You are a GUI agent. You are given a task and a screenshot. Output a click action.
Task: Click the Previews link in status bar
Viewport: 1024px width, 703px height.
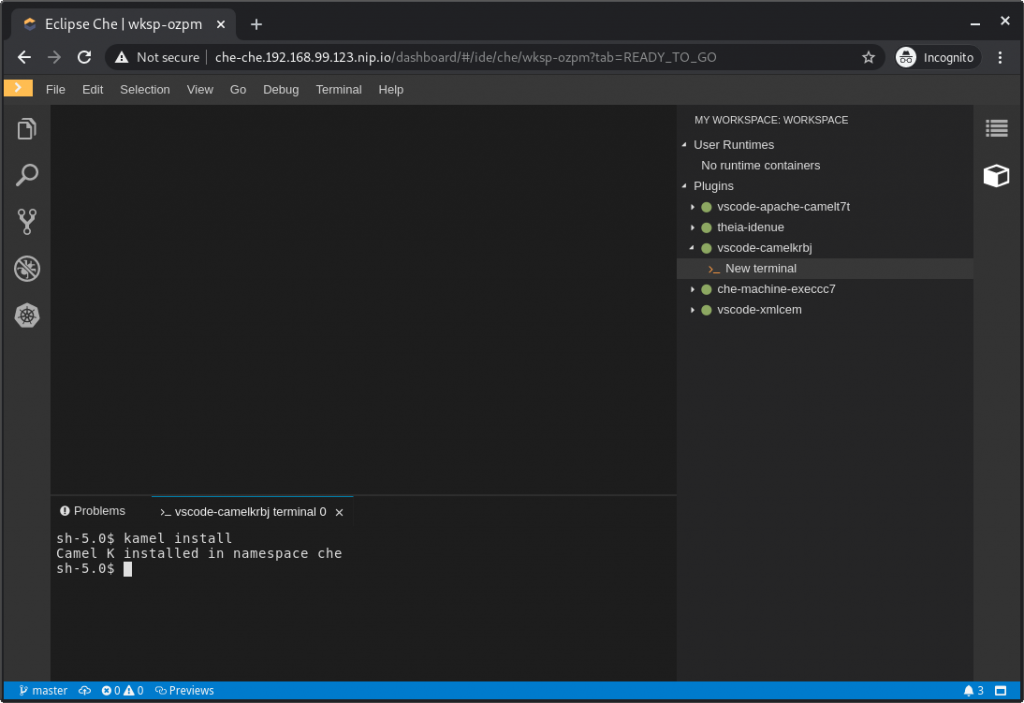[x=185, y=691]
